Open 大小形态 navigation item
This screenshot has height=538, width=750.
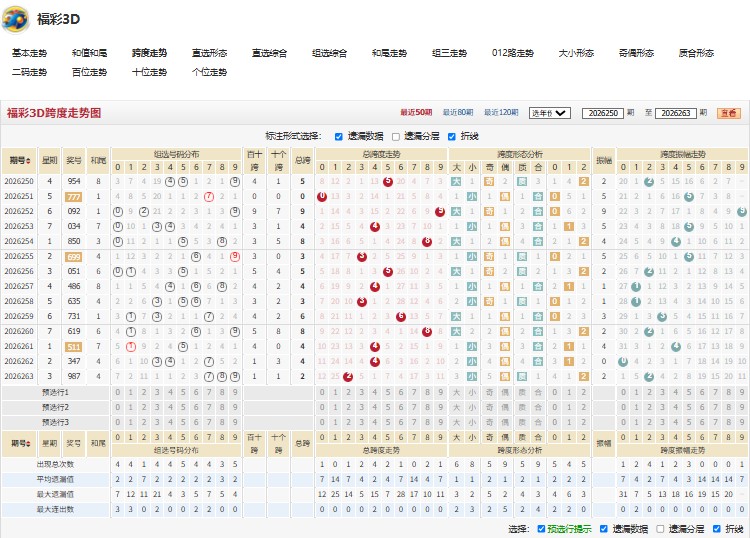coord(576,53)
